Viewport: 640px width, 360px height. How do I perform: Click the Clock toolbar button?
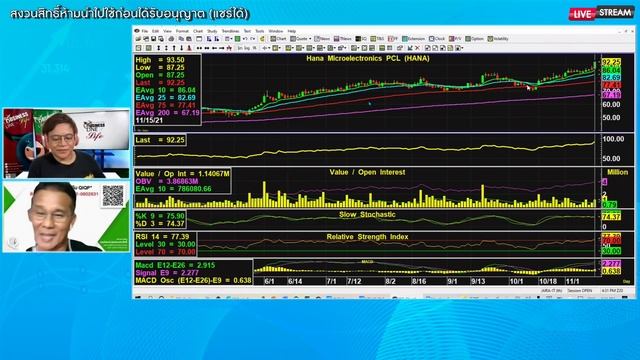tap(437, 39)
